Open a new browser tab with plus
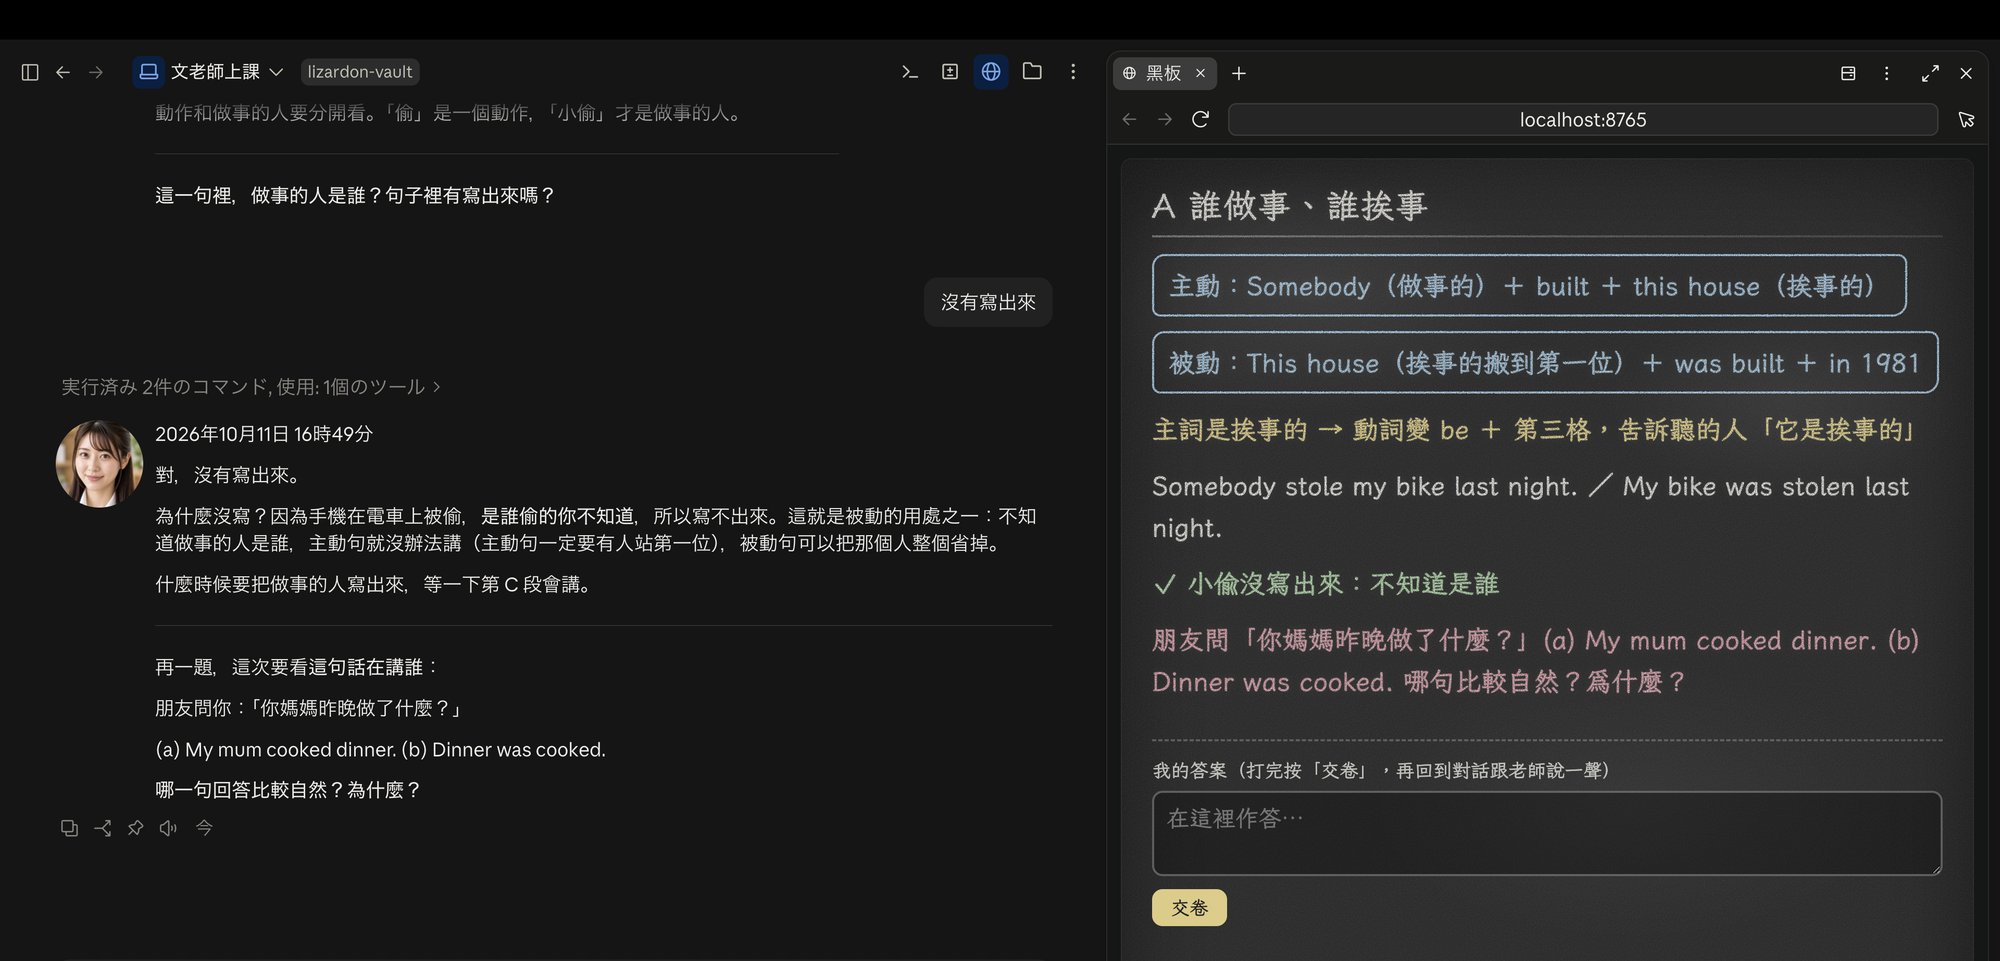The width and height of the screenshot is (2000, 961). pos(1239,73)
